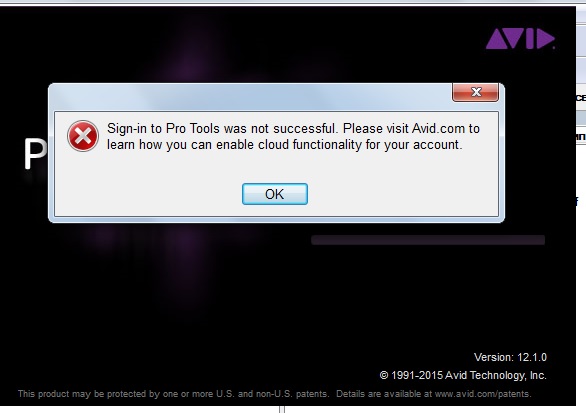Open the www.avid.com/patents address text
586x413 pixels.
pos(483,394)
